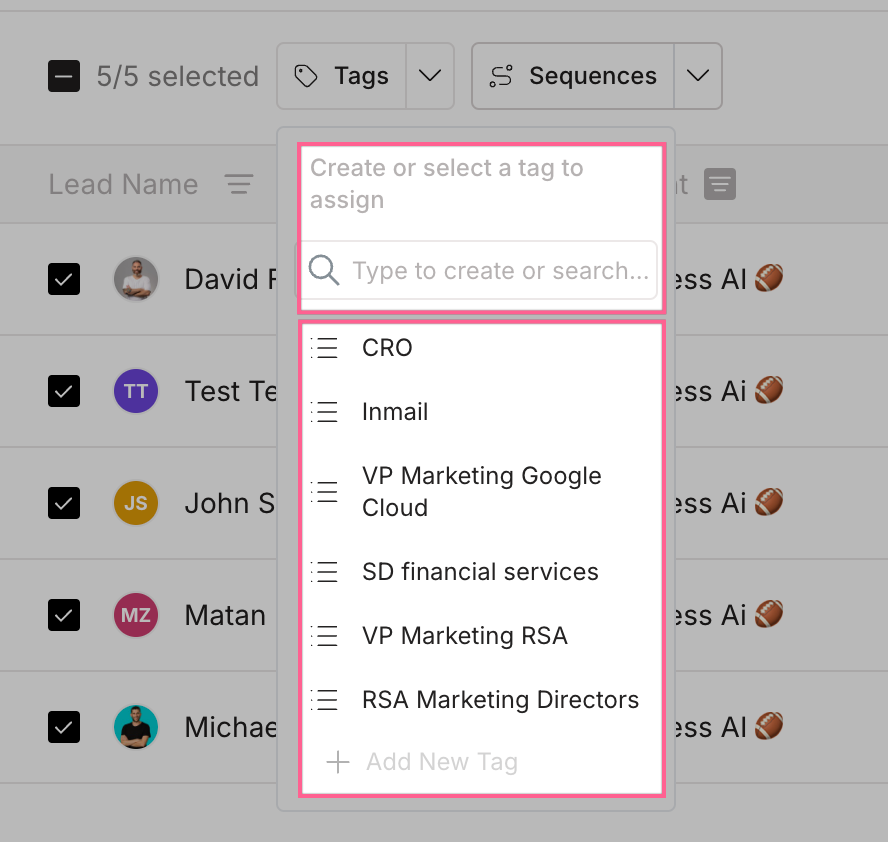
Task: Choose the VP Marketing RSA tag
Action: [x=465, y=636]
